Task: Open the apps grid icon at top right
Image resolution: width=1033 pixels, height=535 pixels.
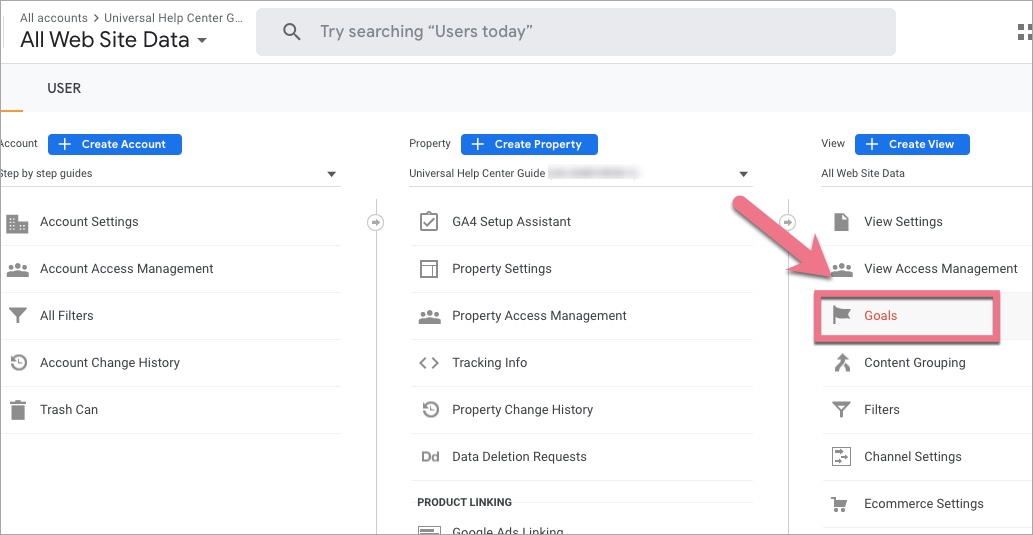Action: tap(1024, 32)
